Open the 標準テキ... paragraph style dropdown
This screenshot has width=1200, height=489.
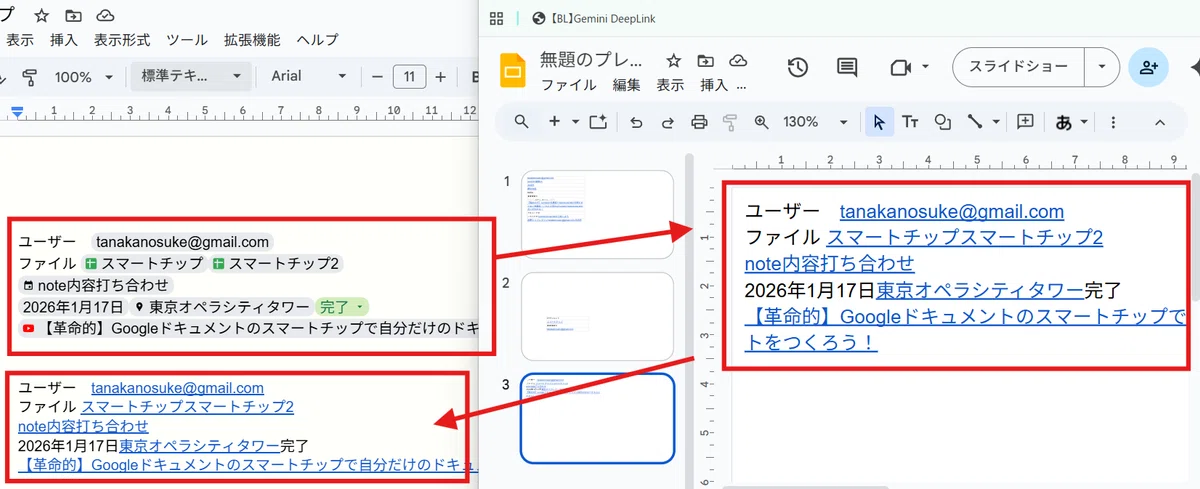click(191, 77)
